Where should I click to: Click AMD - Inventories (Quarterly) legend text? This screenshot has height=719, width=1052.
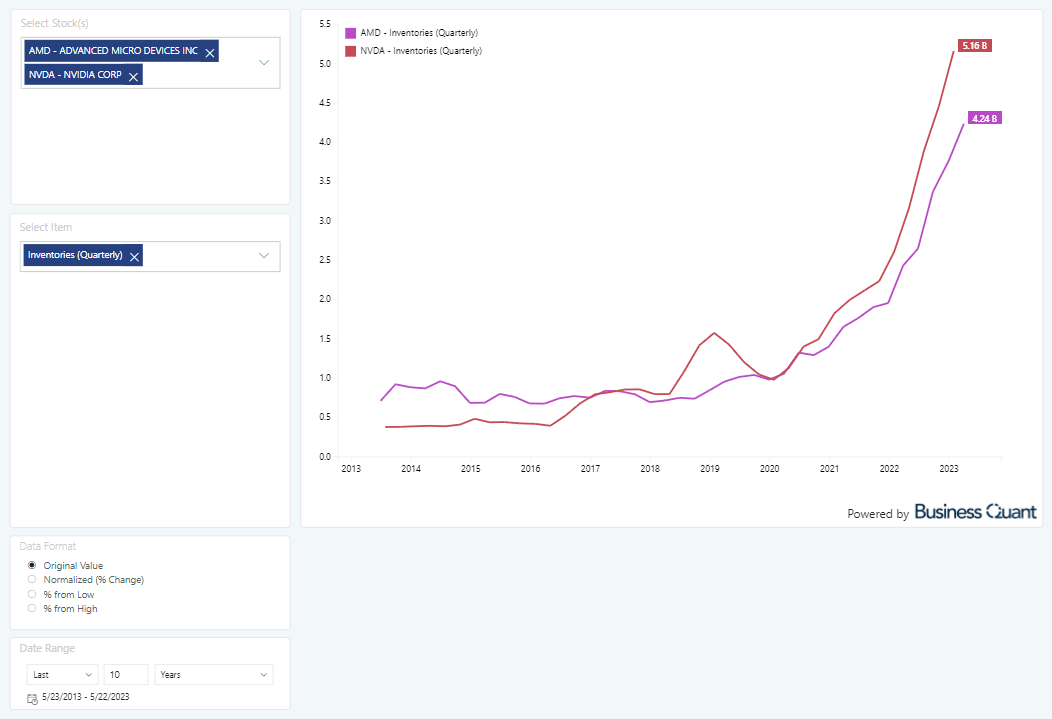point(418,33)
